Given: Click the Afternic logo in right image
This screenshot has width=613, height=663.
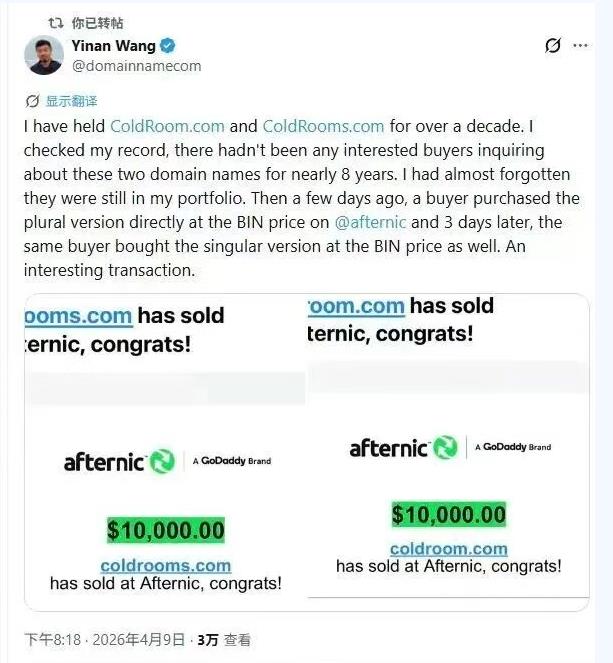Looking at the screenshot, I should click(403, 448).
